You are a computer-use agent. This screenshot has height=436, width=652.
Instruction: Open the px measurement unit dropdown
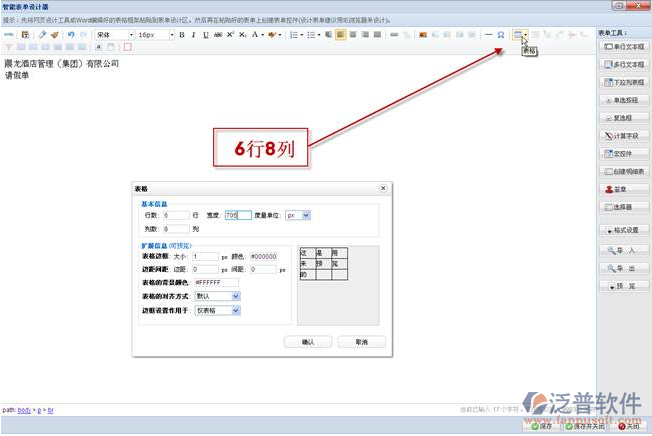click(298, 215)
